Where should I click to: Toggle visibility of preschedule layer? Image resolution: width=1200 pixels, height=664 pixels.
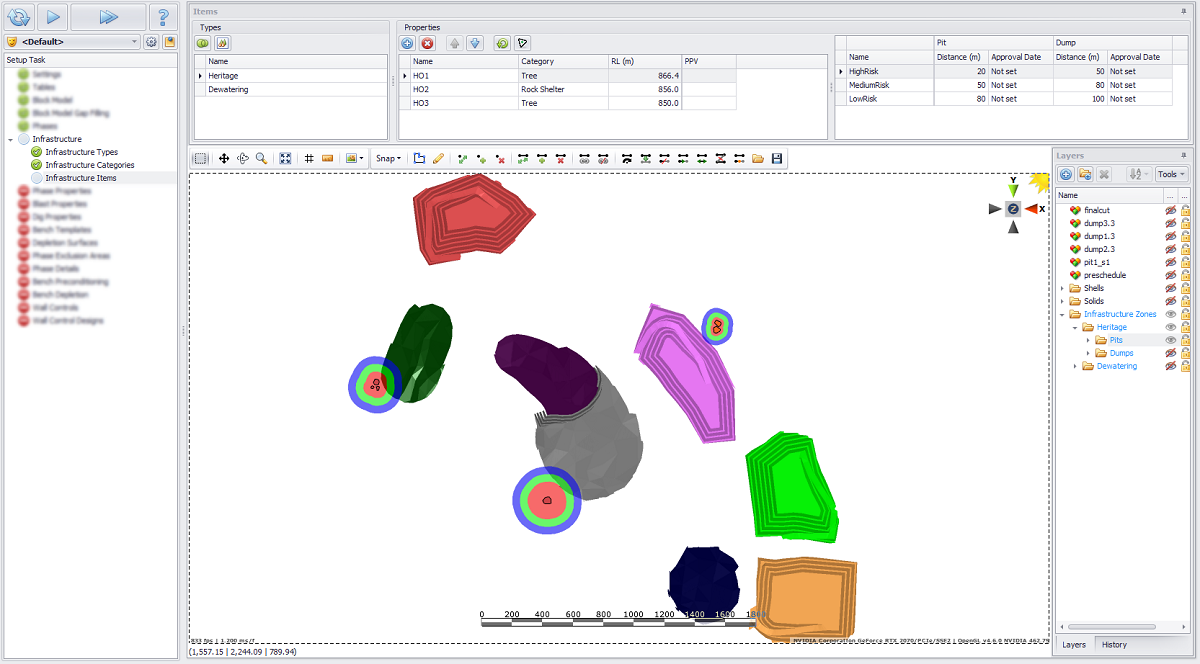pyautogui.click(x=1170, y=275)
